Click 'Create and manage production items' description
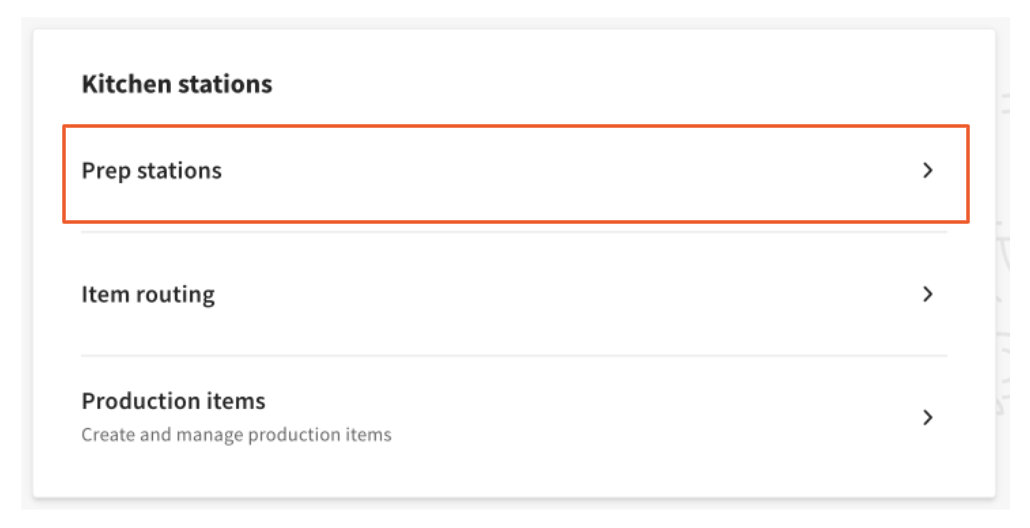Screen dimensions: 1030x528 pos(236,435)
